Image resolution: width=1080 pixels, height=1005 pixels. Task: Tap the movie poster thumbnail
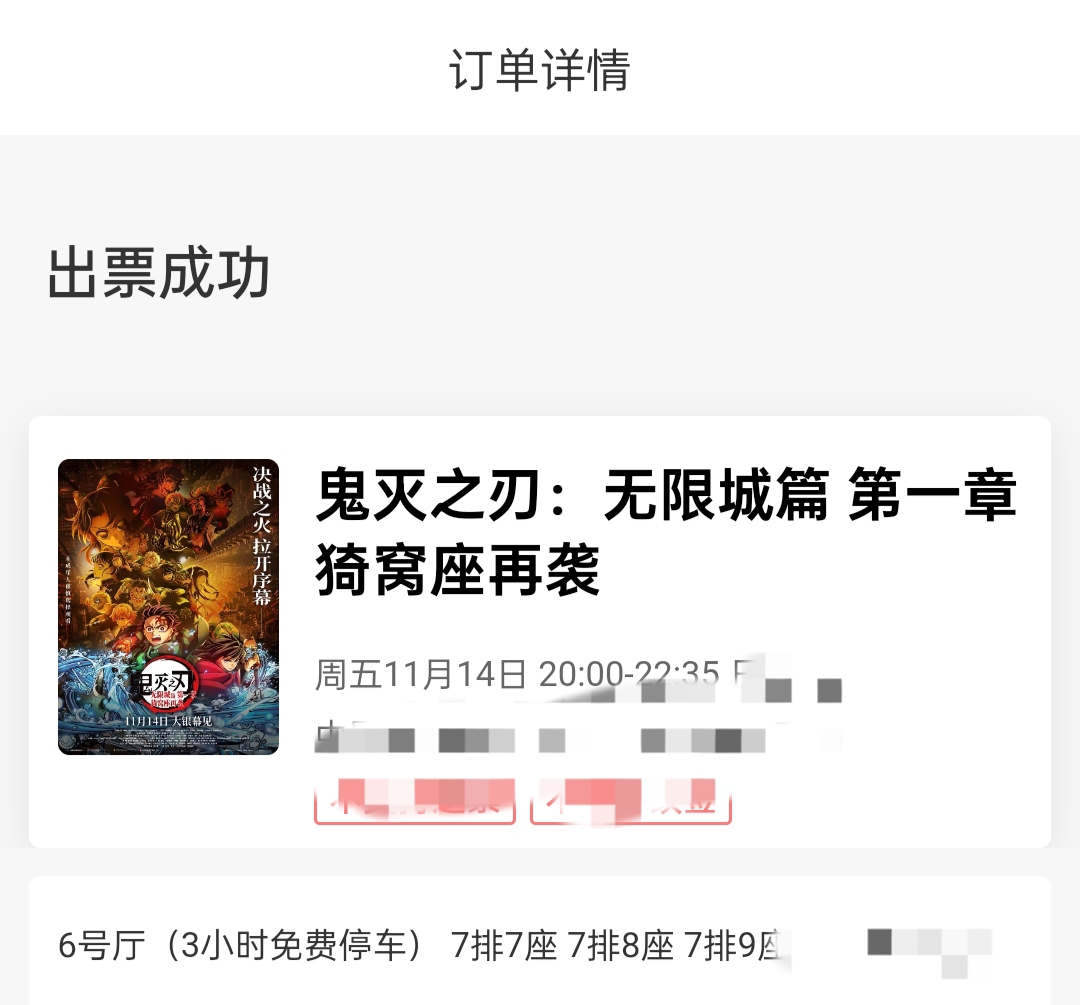(169, 607)
